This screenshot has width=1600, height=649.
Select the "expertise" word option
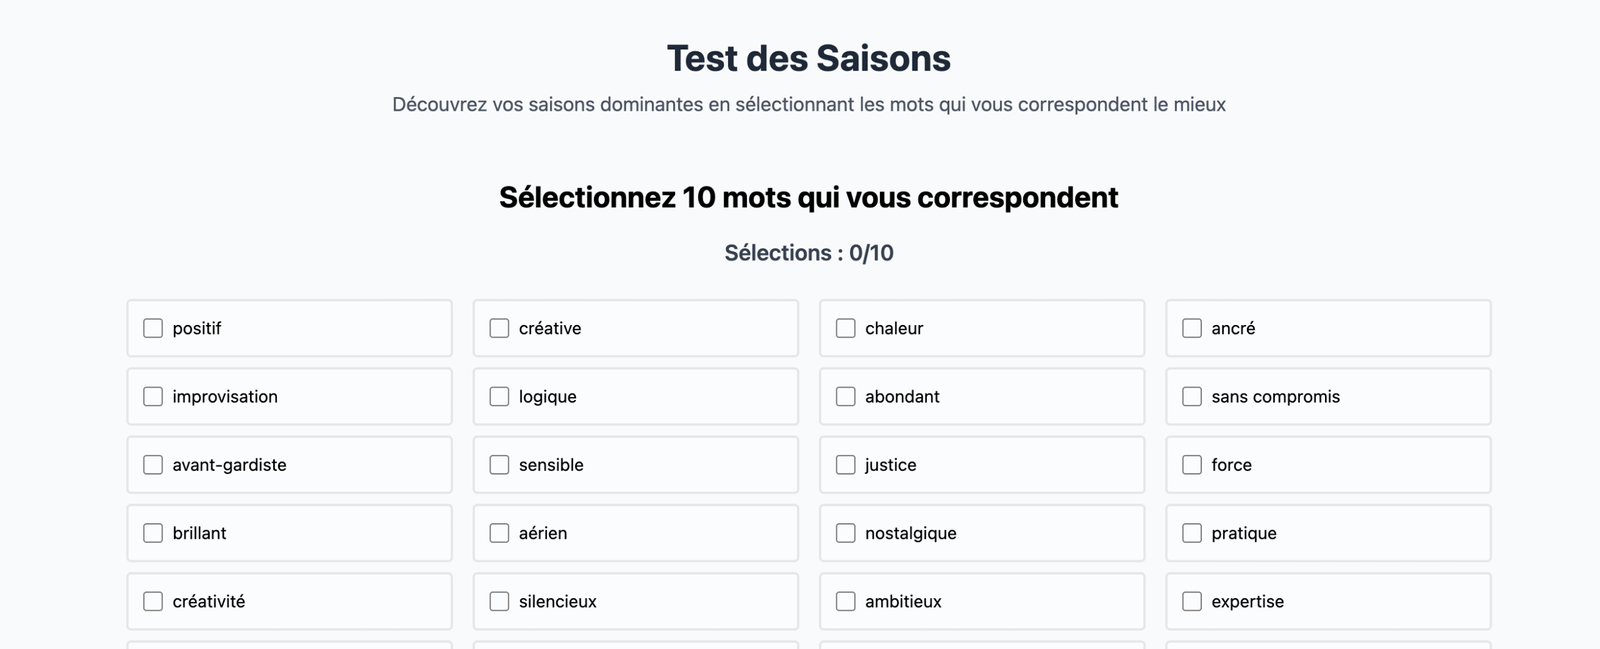tap(1191, 601)
